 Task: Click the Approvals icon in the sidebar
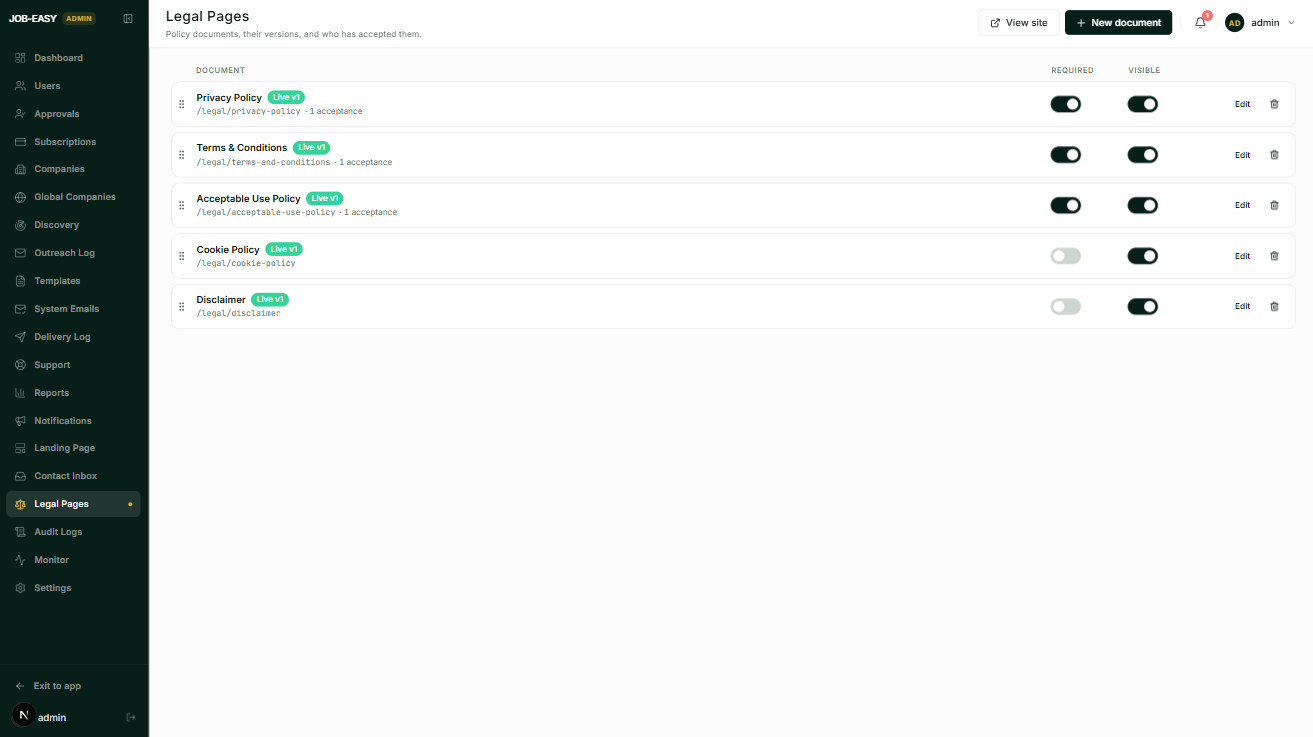(x=20, y=114)
